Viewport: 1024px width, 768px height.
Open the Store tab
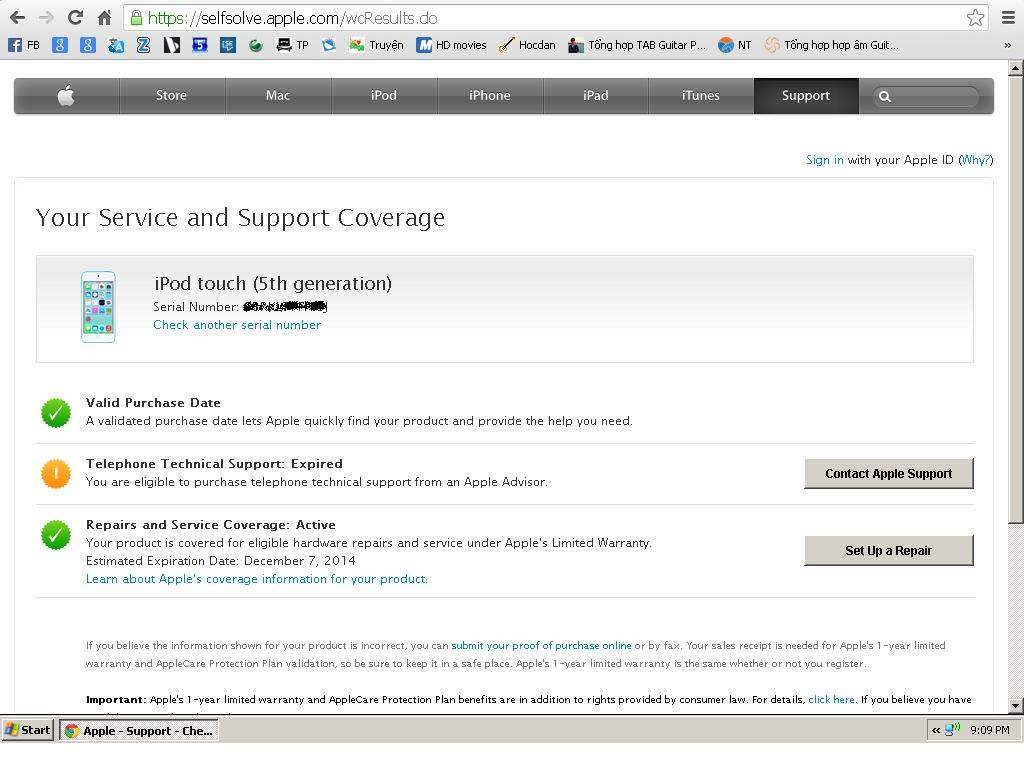click(172, 96)
